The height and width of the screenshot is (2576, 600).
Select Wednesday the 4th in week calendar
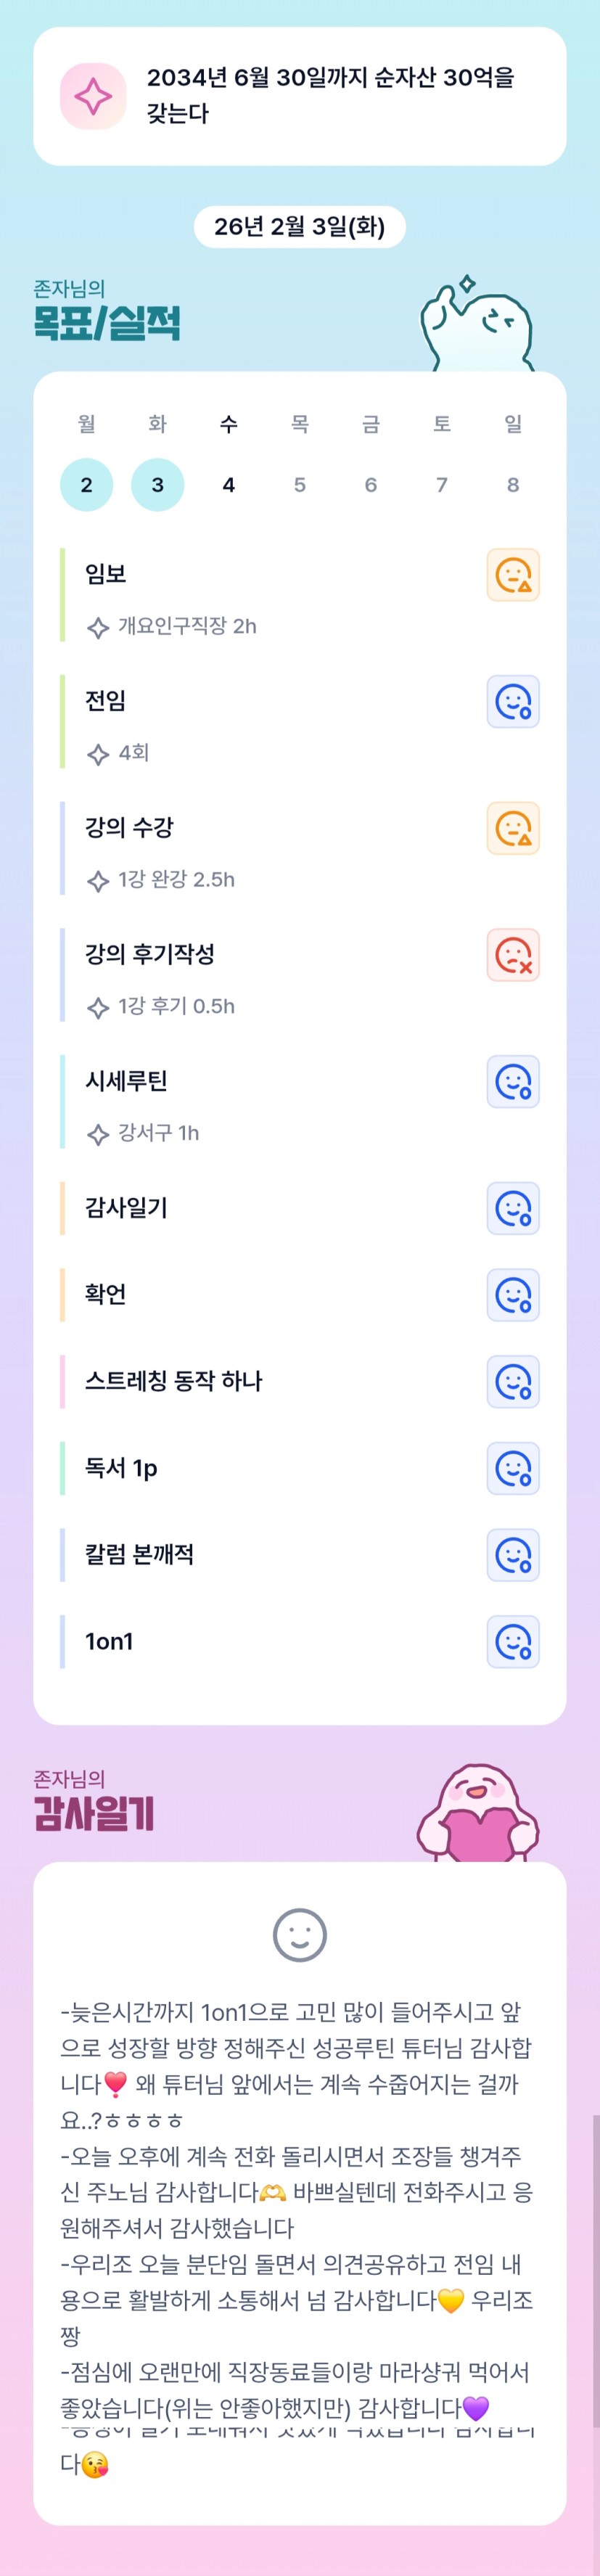point(228,485)
